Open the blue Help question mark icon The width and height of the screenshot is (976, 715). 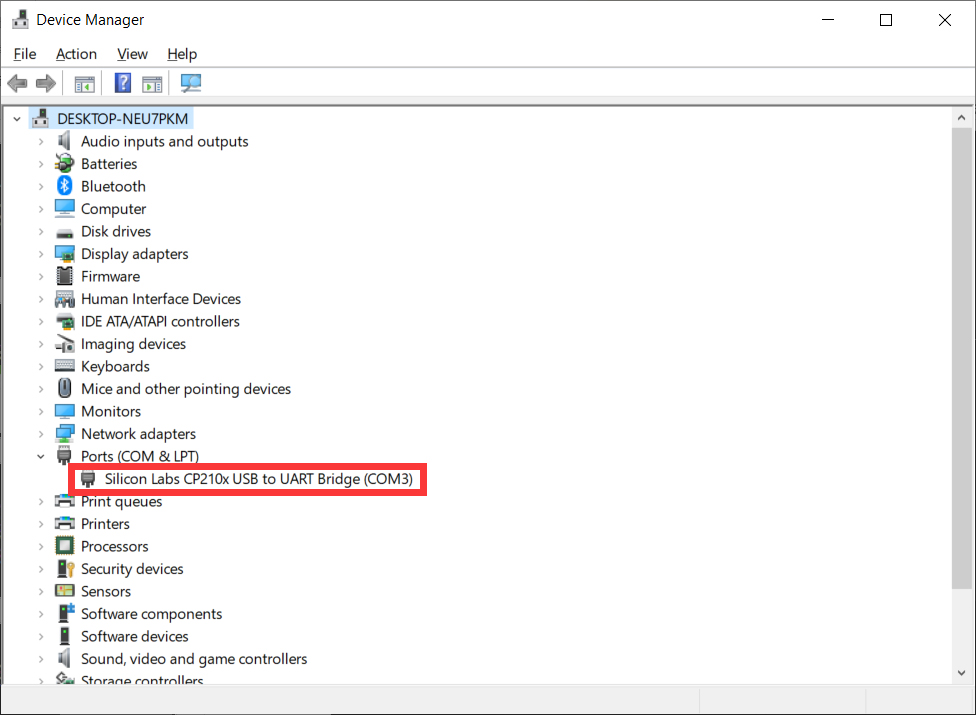[x=123, y=83]
